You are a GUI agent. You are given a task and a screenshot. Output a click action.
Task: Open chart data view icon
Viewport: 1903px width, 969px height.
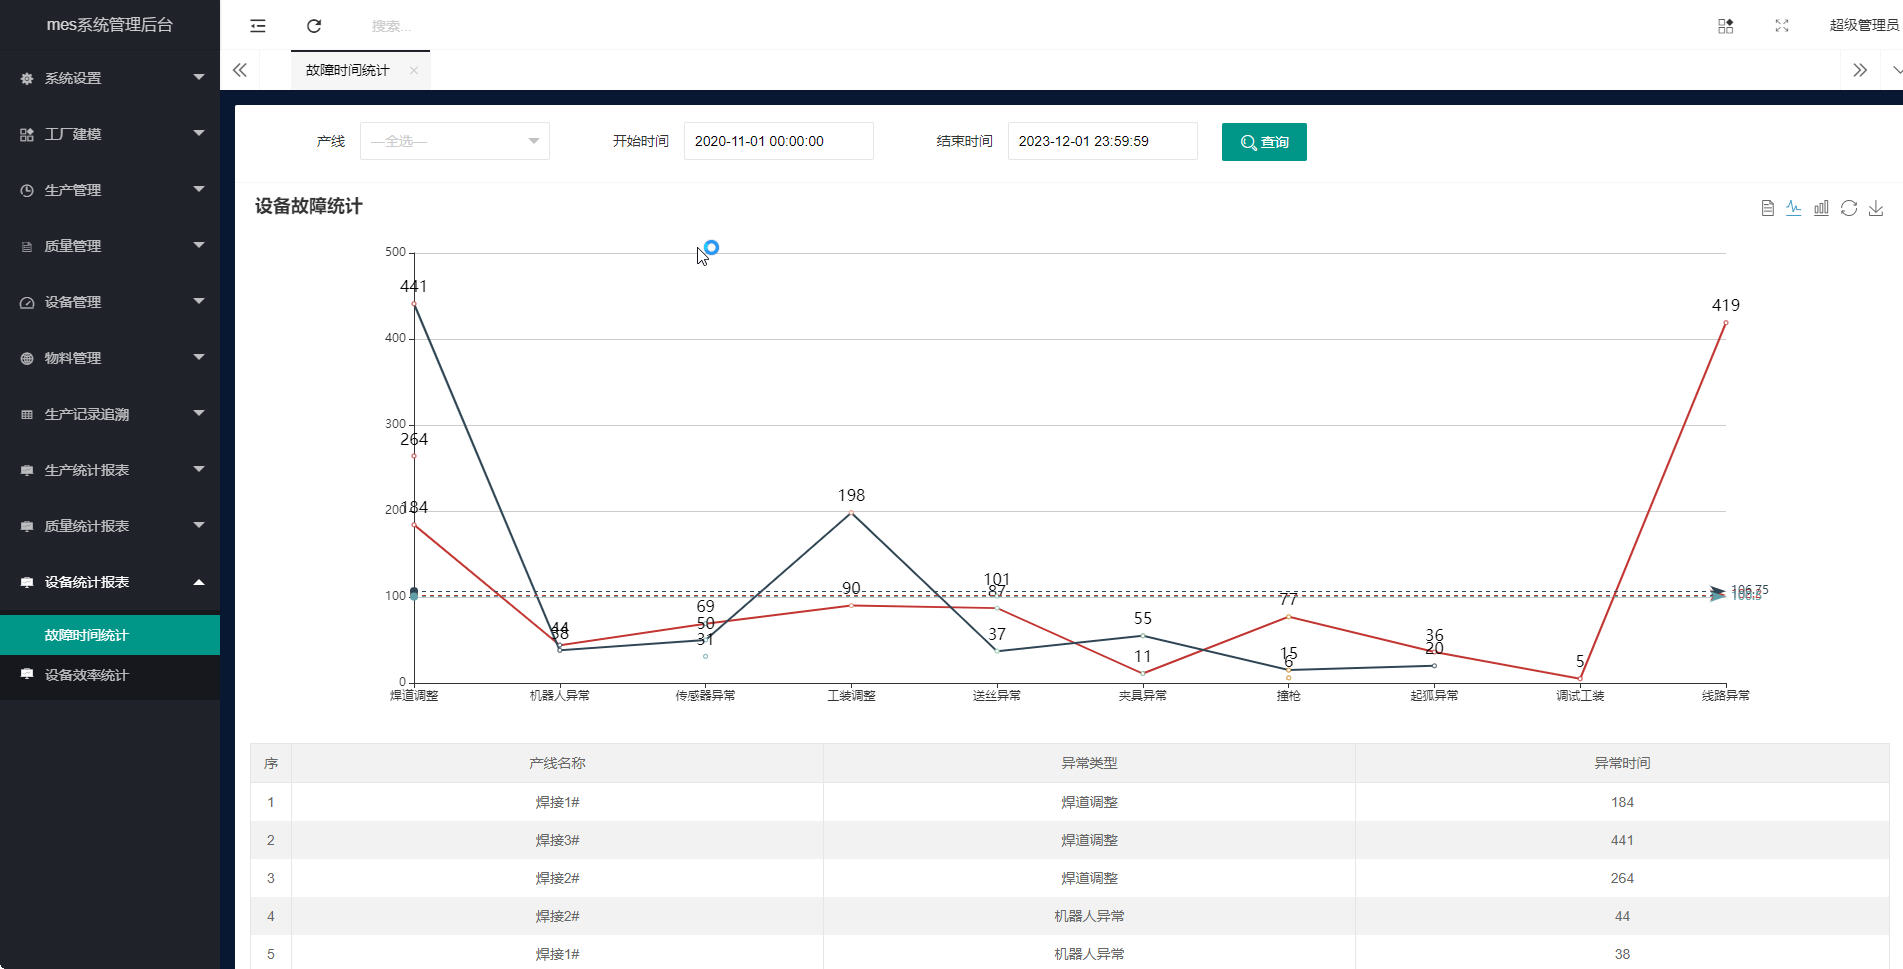pyautogui.click(x=1767, y=208)
